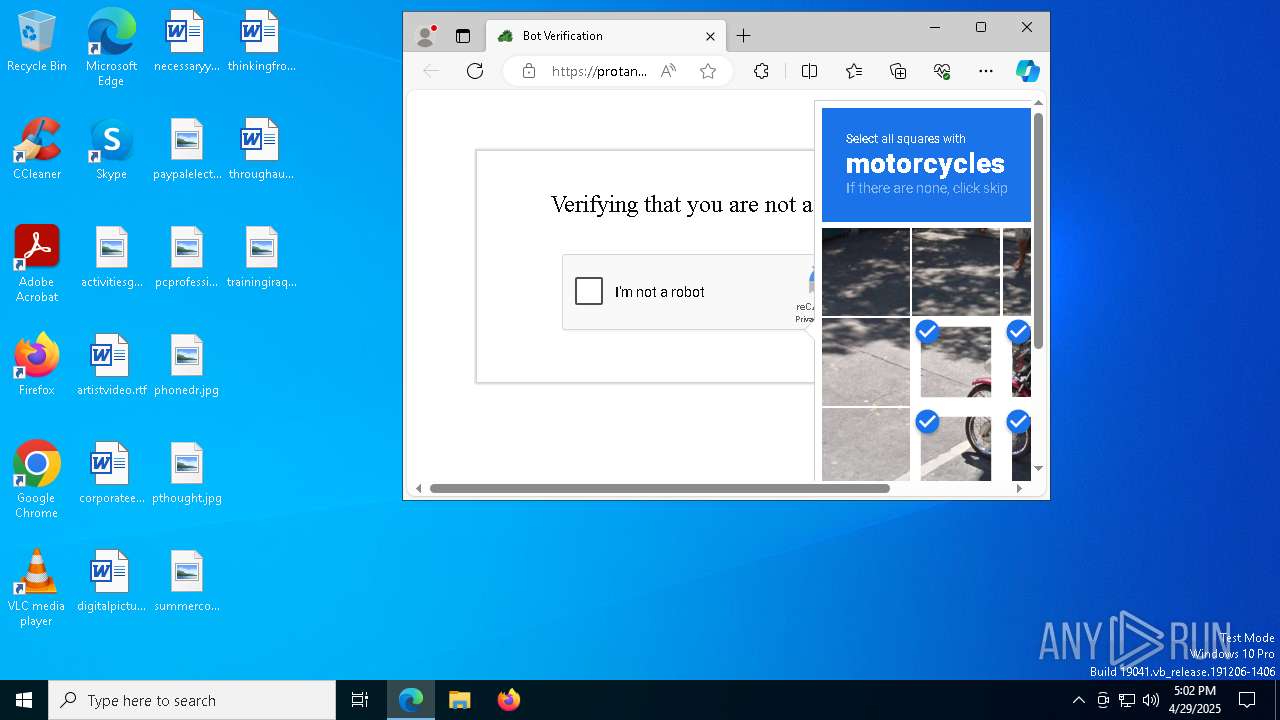The height and width of the screenshot is (720, 1280).
Task: Open File Explorer from taskbar
Action: point(459,700)
